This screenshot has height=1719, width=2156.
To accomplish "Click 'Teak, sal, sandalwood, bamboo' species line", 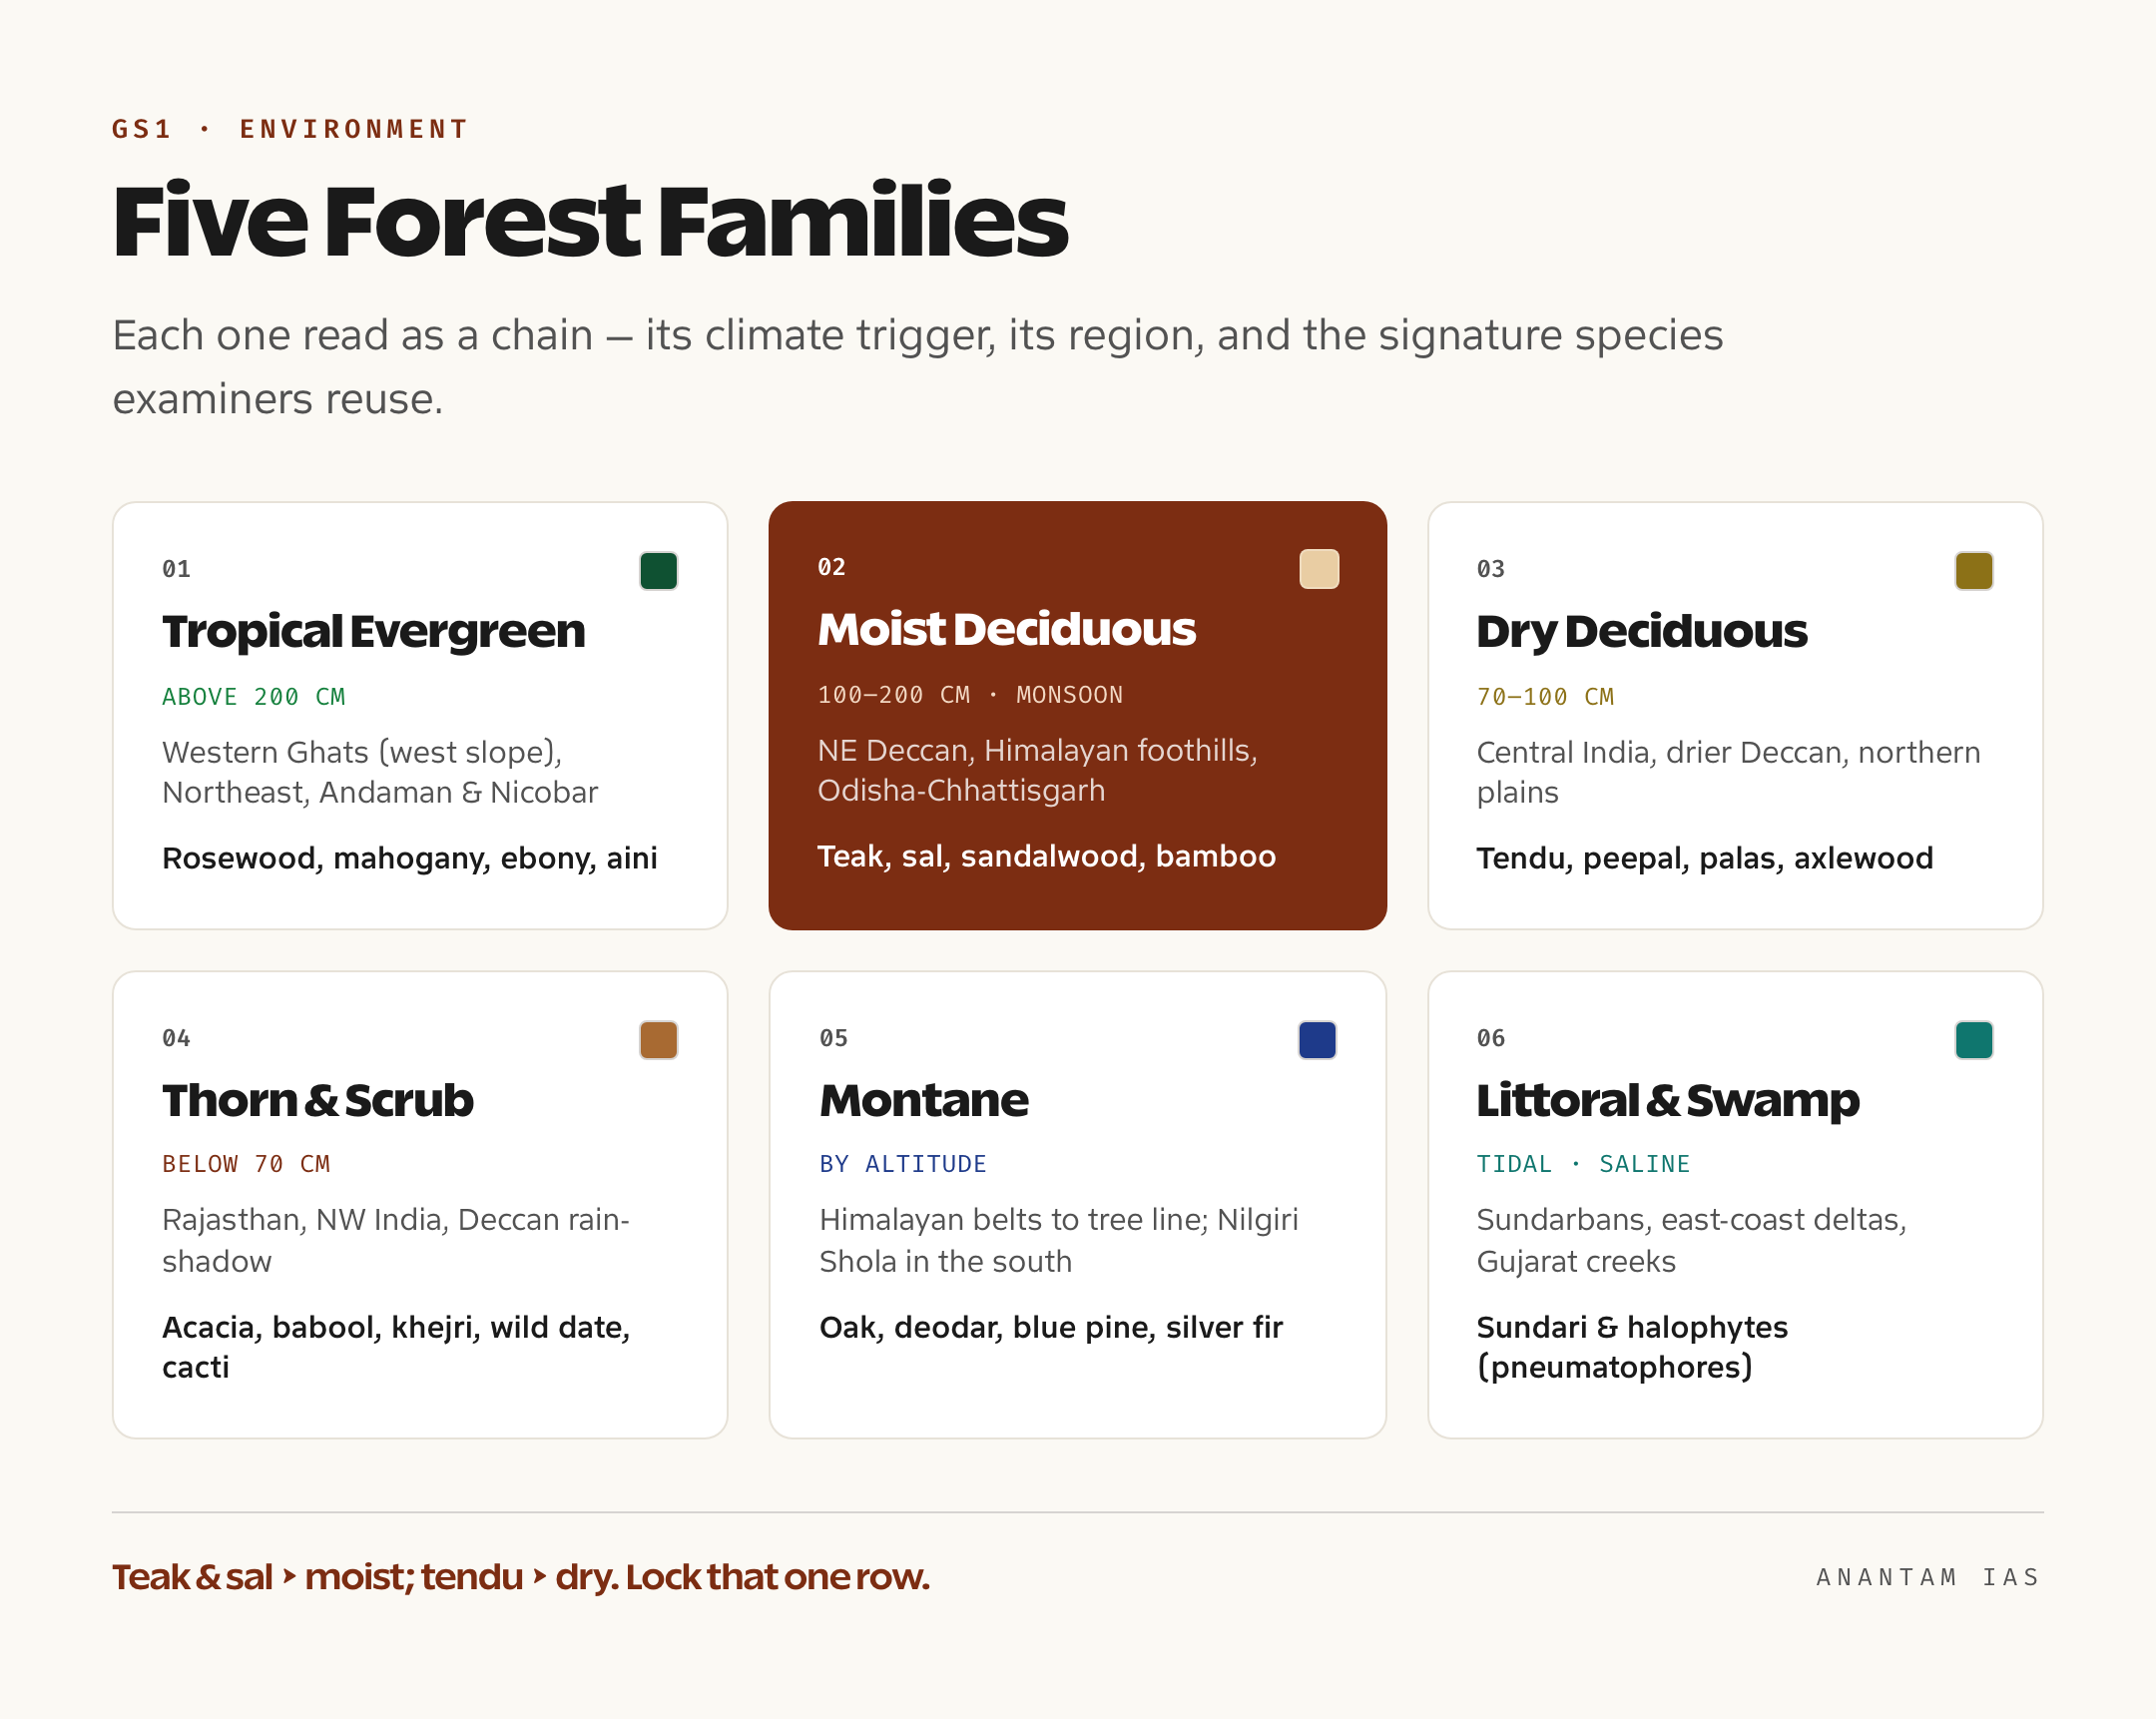I will (x=1046, y=857).
